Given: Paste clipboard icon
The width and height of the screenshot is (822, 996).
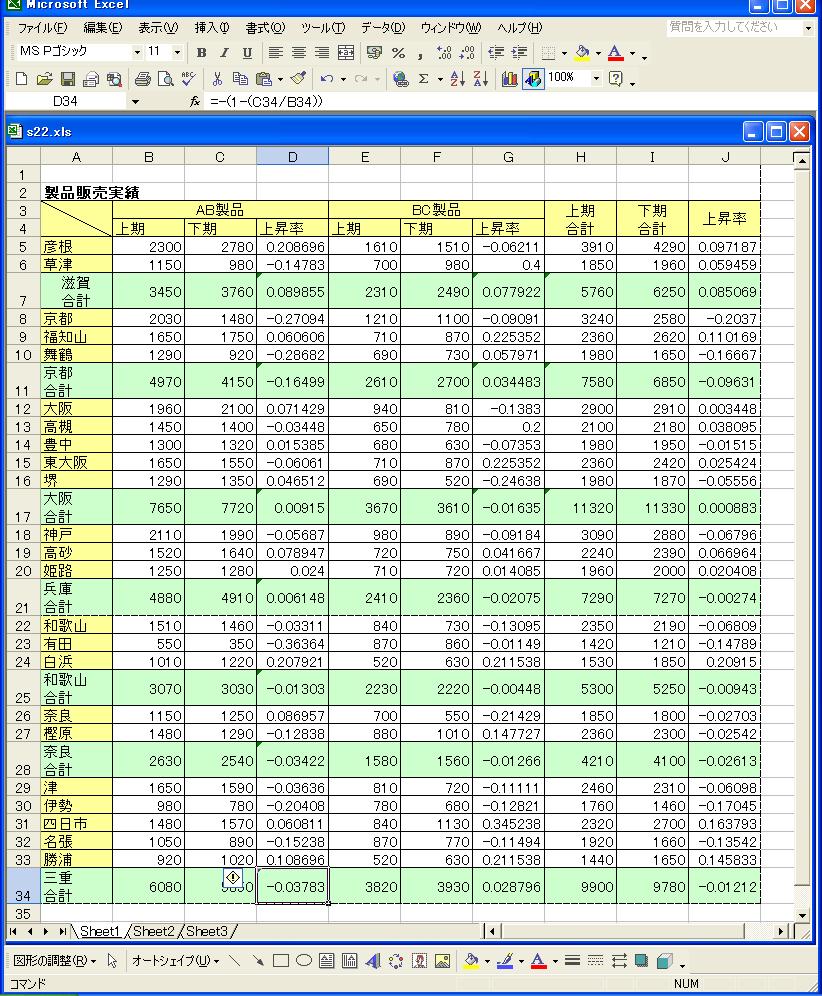Looking at the screenshot, I should coord(264,79).
